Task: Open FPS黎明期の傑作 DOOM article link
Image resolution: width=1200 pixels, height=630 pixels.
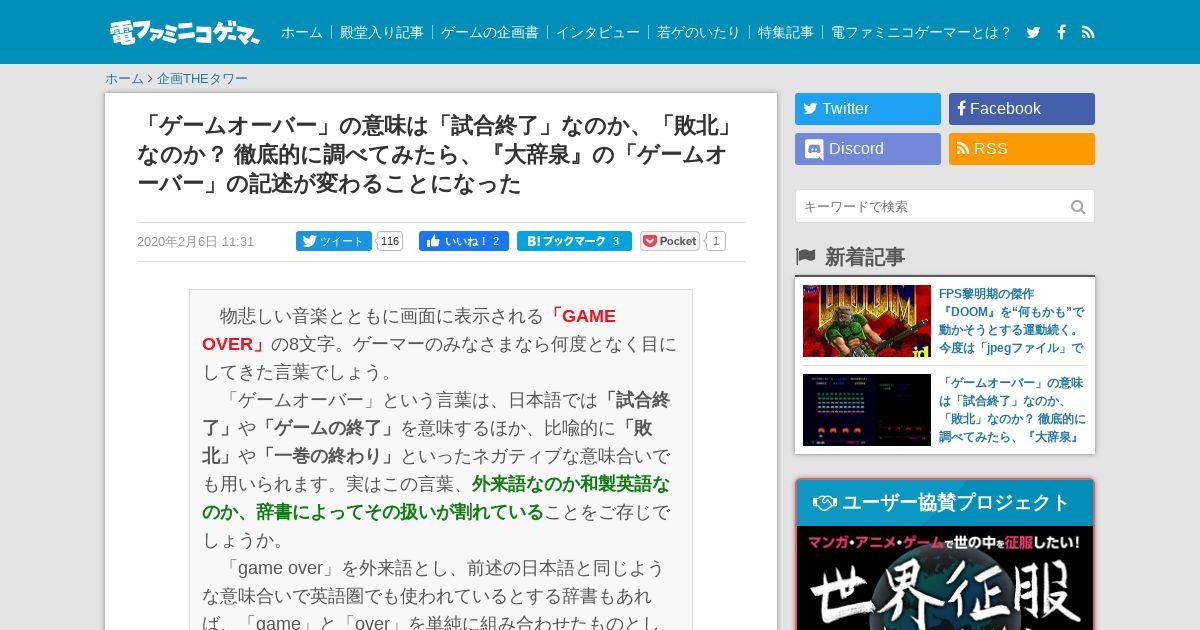Action: pos(1012,321)
